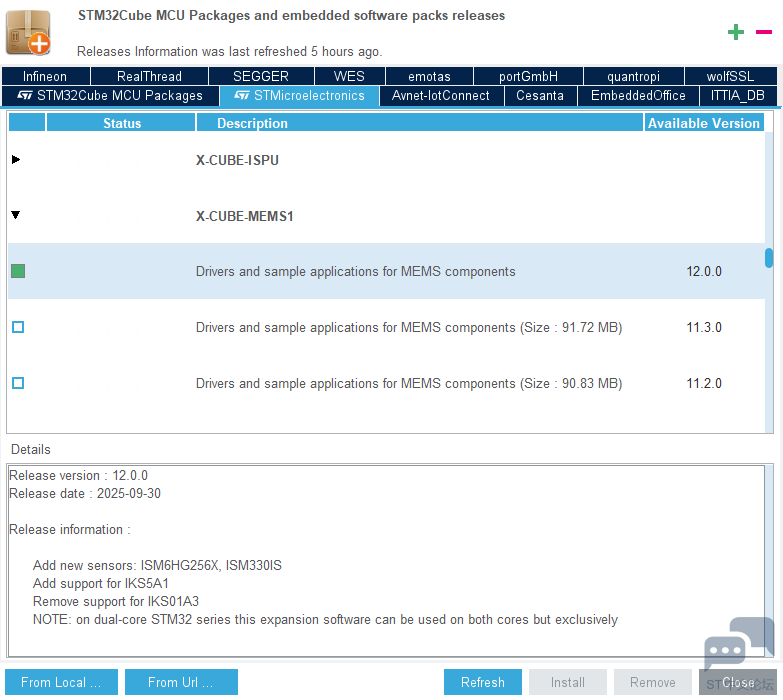Click the package box icon in header
The width and height of the screenshot is (783, 700).
pos(28,32)
